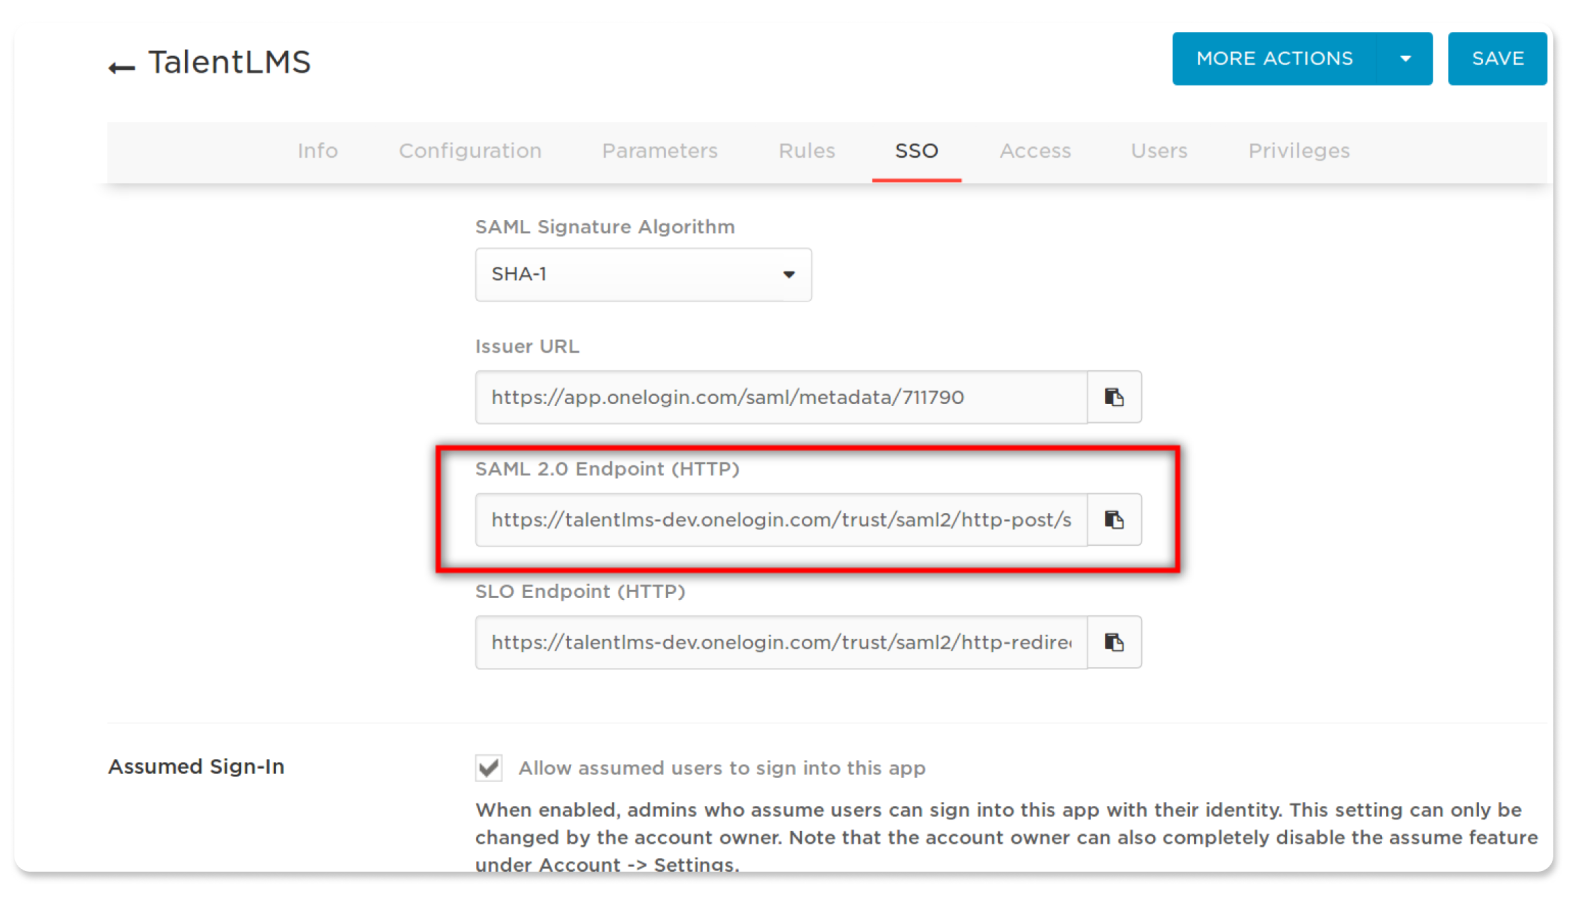Image resolution: width=1574 pixels, height=905 pixels.
Task: Save the TalentLMS app settings
Action: pyautogui.click(x=1497, y=59)
